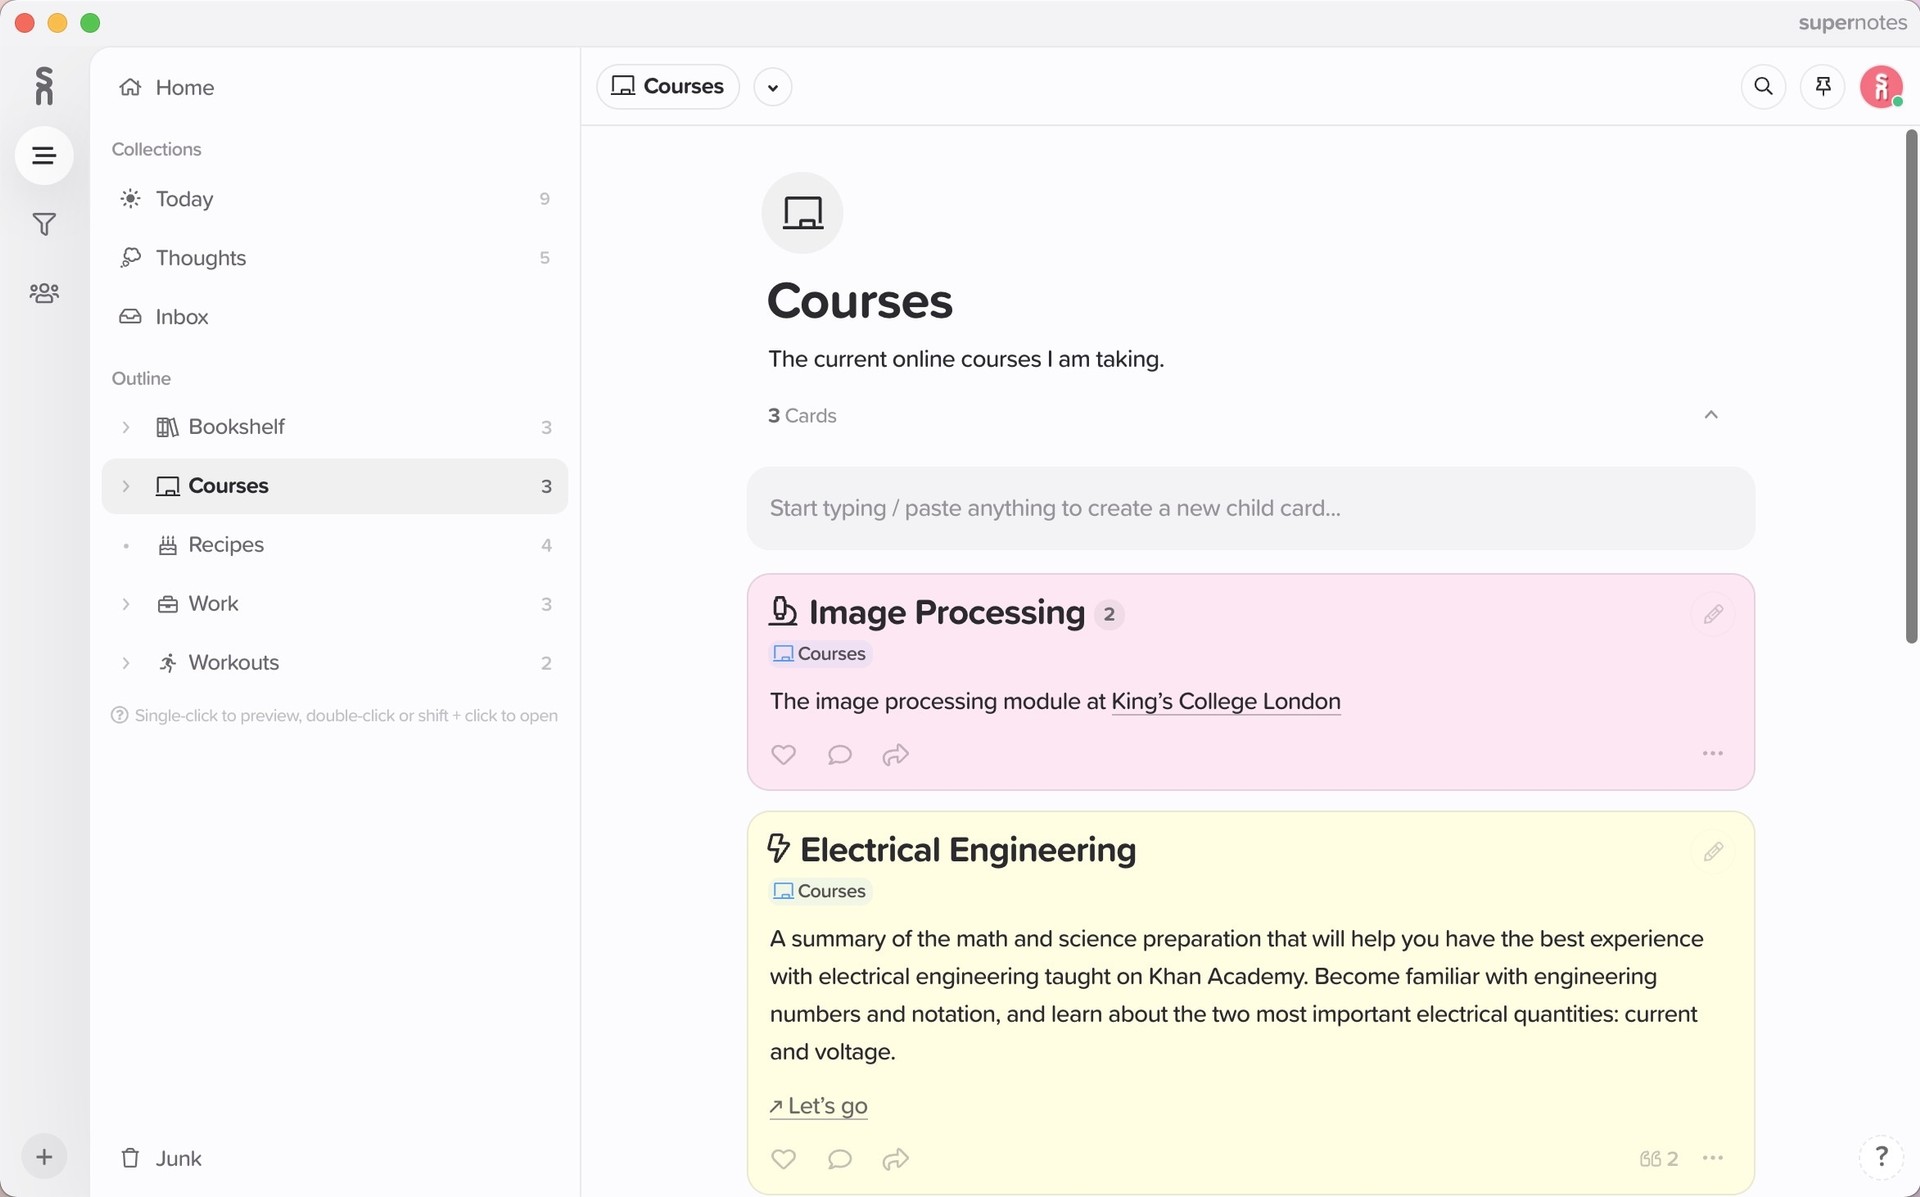Open King's College London link
The width and height of the screenshot is (1920, 1197).
[x=1225, y=701]
